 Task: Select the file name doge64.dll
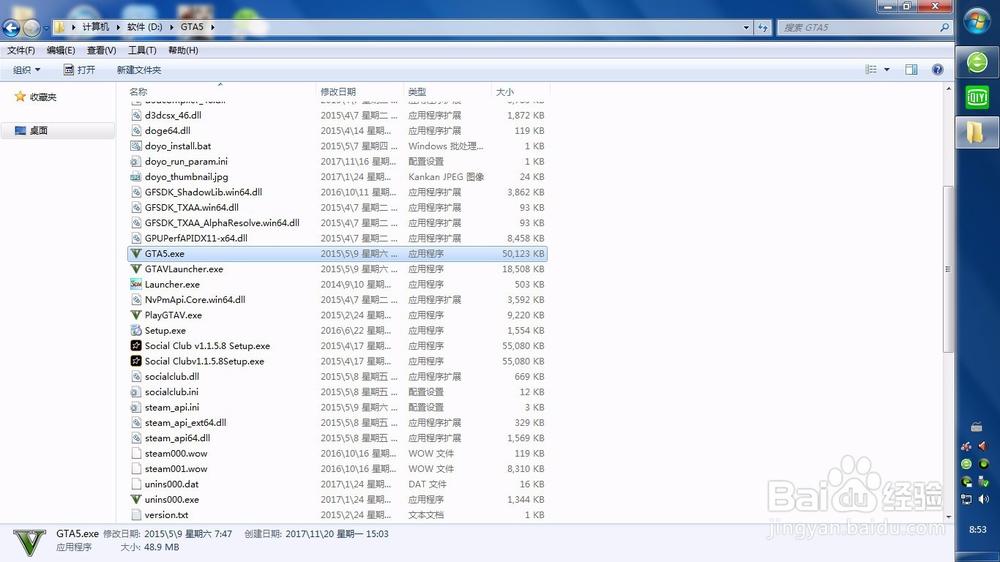point(168,131)
